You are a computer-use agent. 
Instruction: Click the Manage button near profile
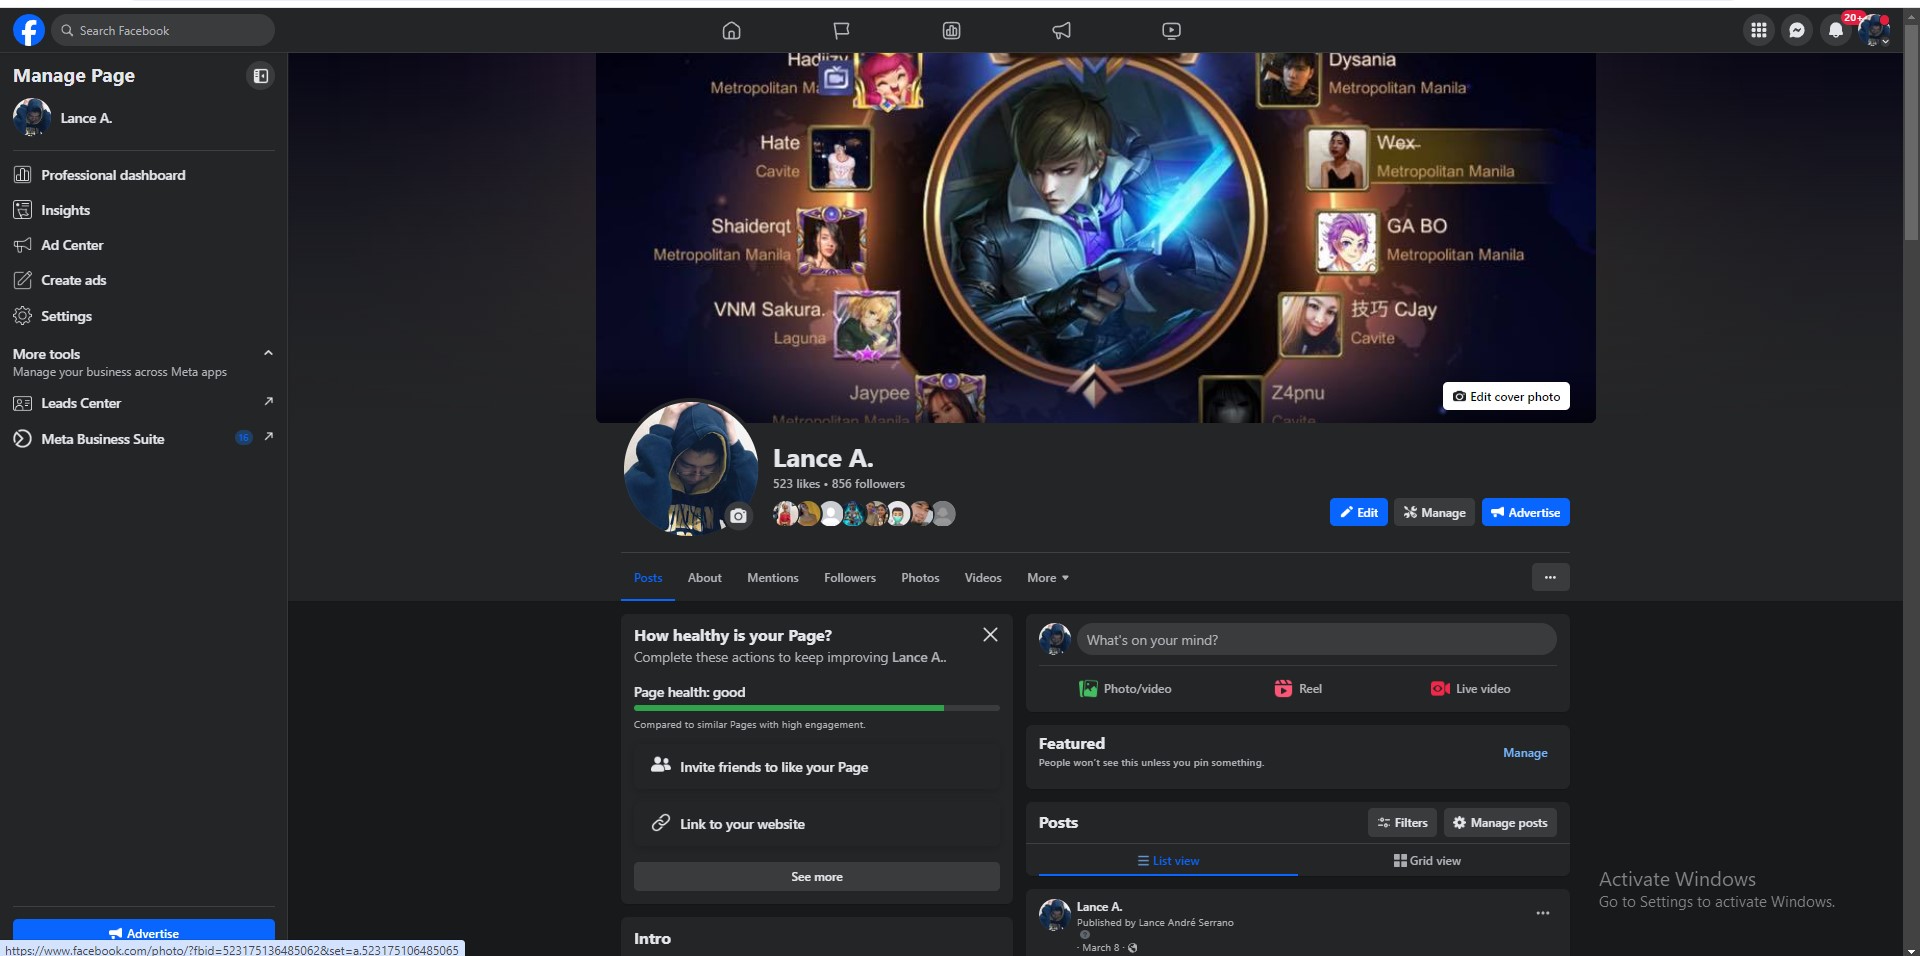[1434, 512]
